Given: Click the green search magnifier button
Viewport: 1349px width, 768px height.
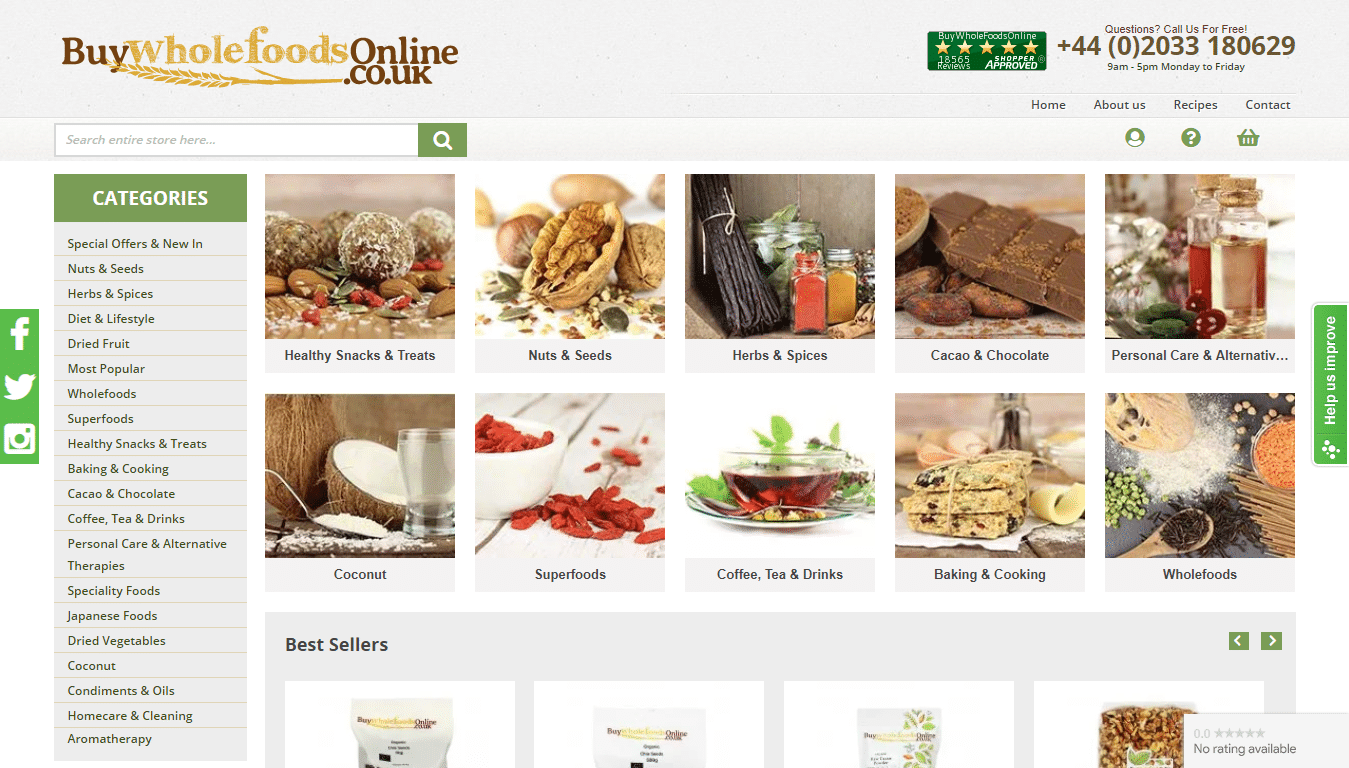Looking at the screenshot, I should (442, 140).
